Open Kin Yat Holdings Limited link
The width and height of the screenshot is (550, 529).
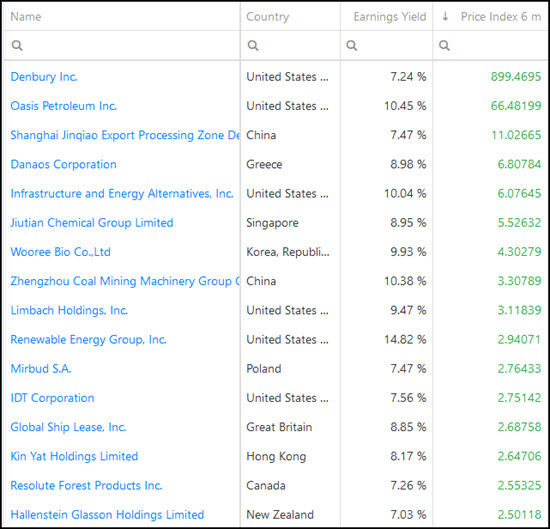[74, 456]
